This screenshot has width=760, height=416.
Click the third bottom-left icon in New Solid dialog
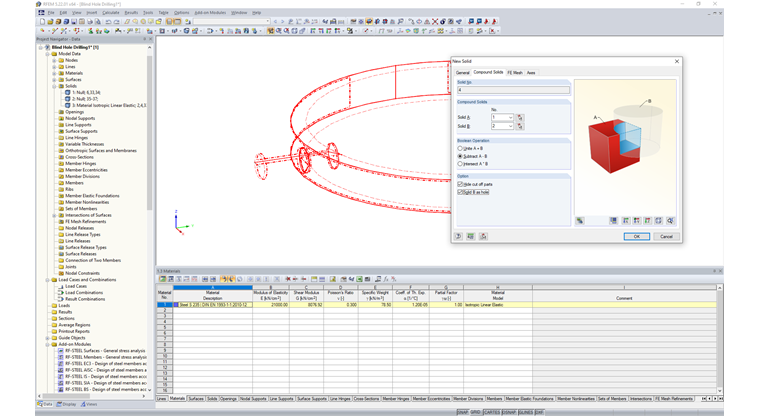pyautogui.click(x=483, y=237)
